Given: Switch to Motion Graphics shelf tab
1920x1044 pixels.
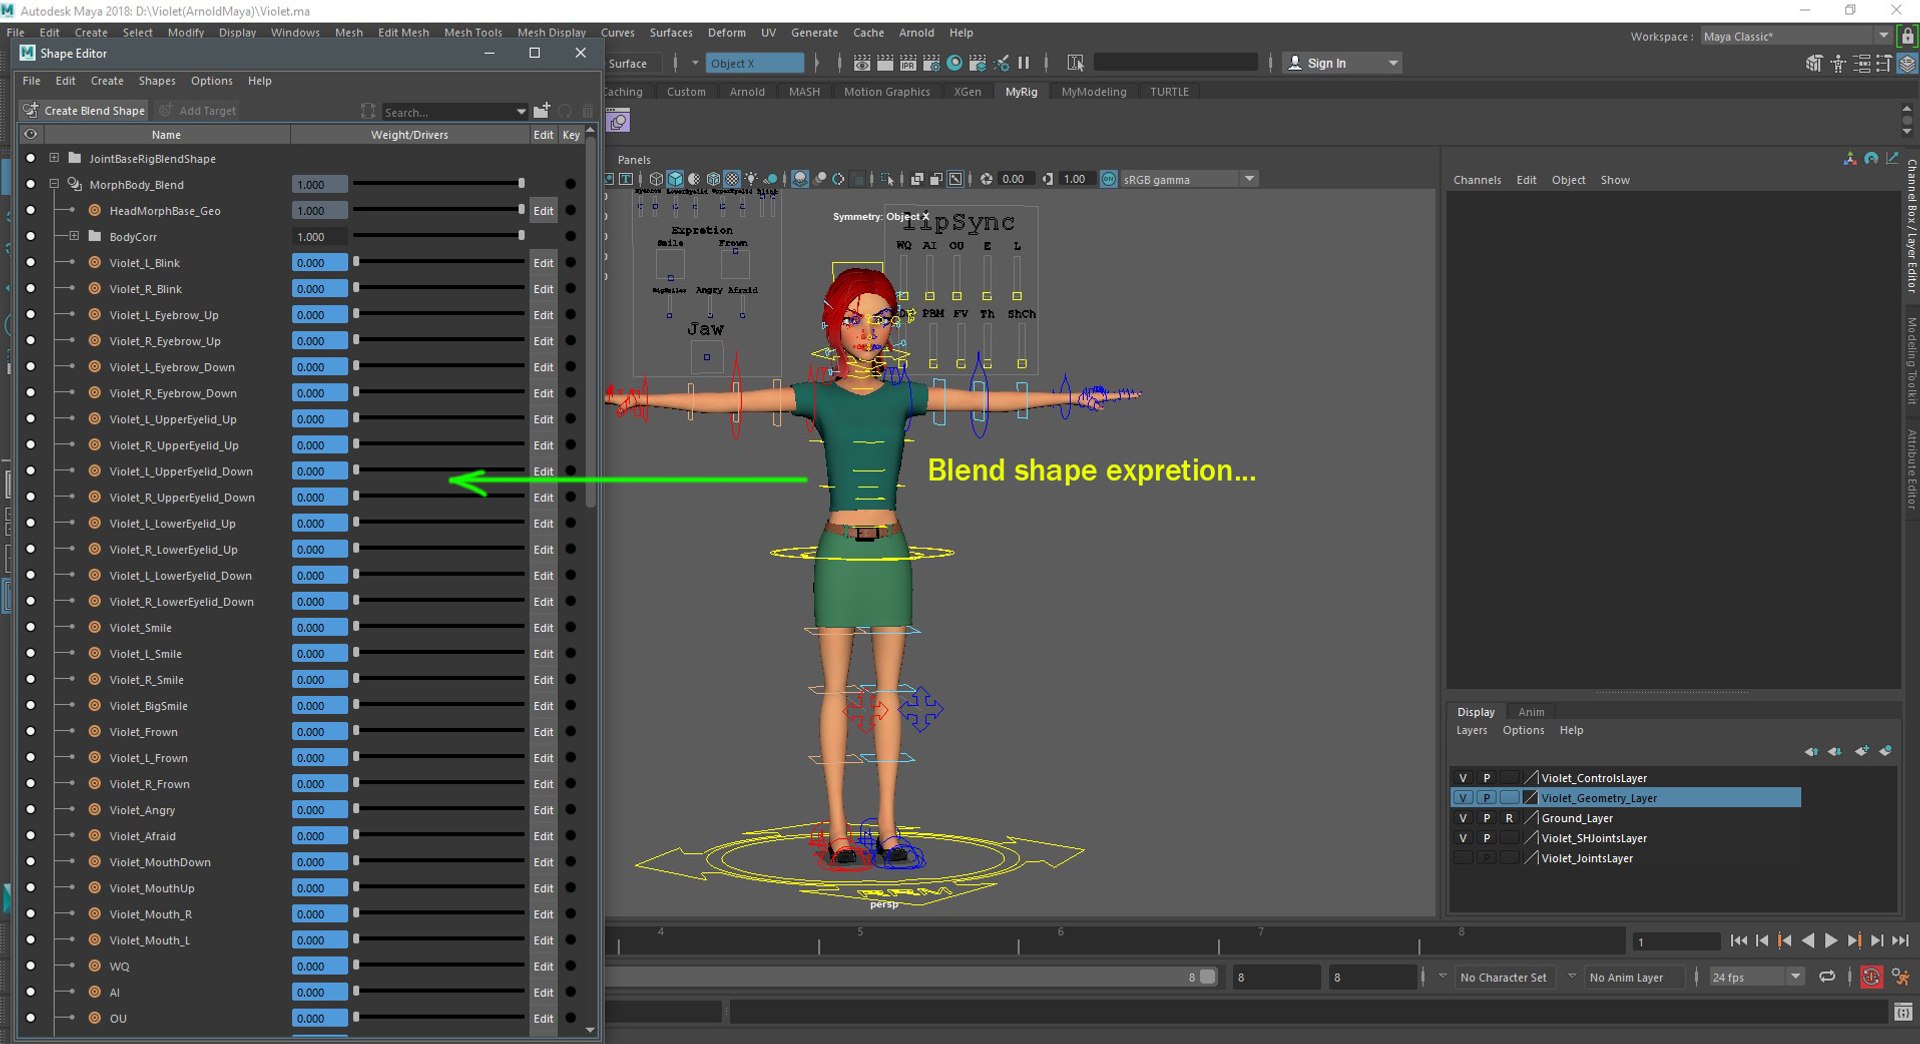Looking at the screenshot, I should point(886,92).
